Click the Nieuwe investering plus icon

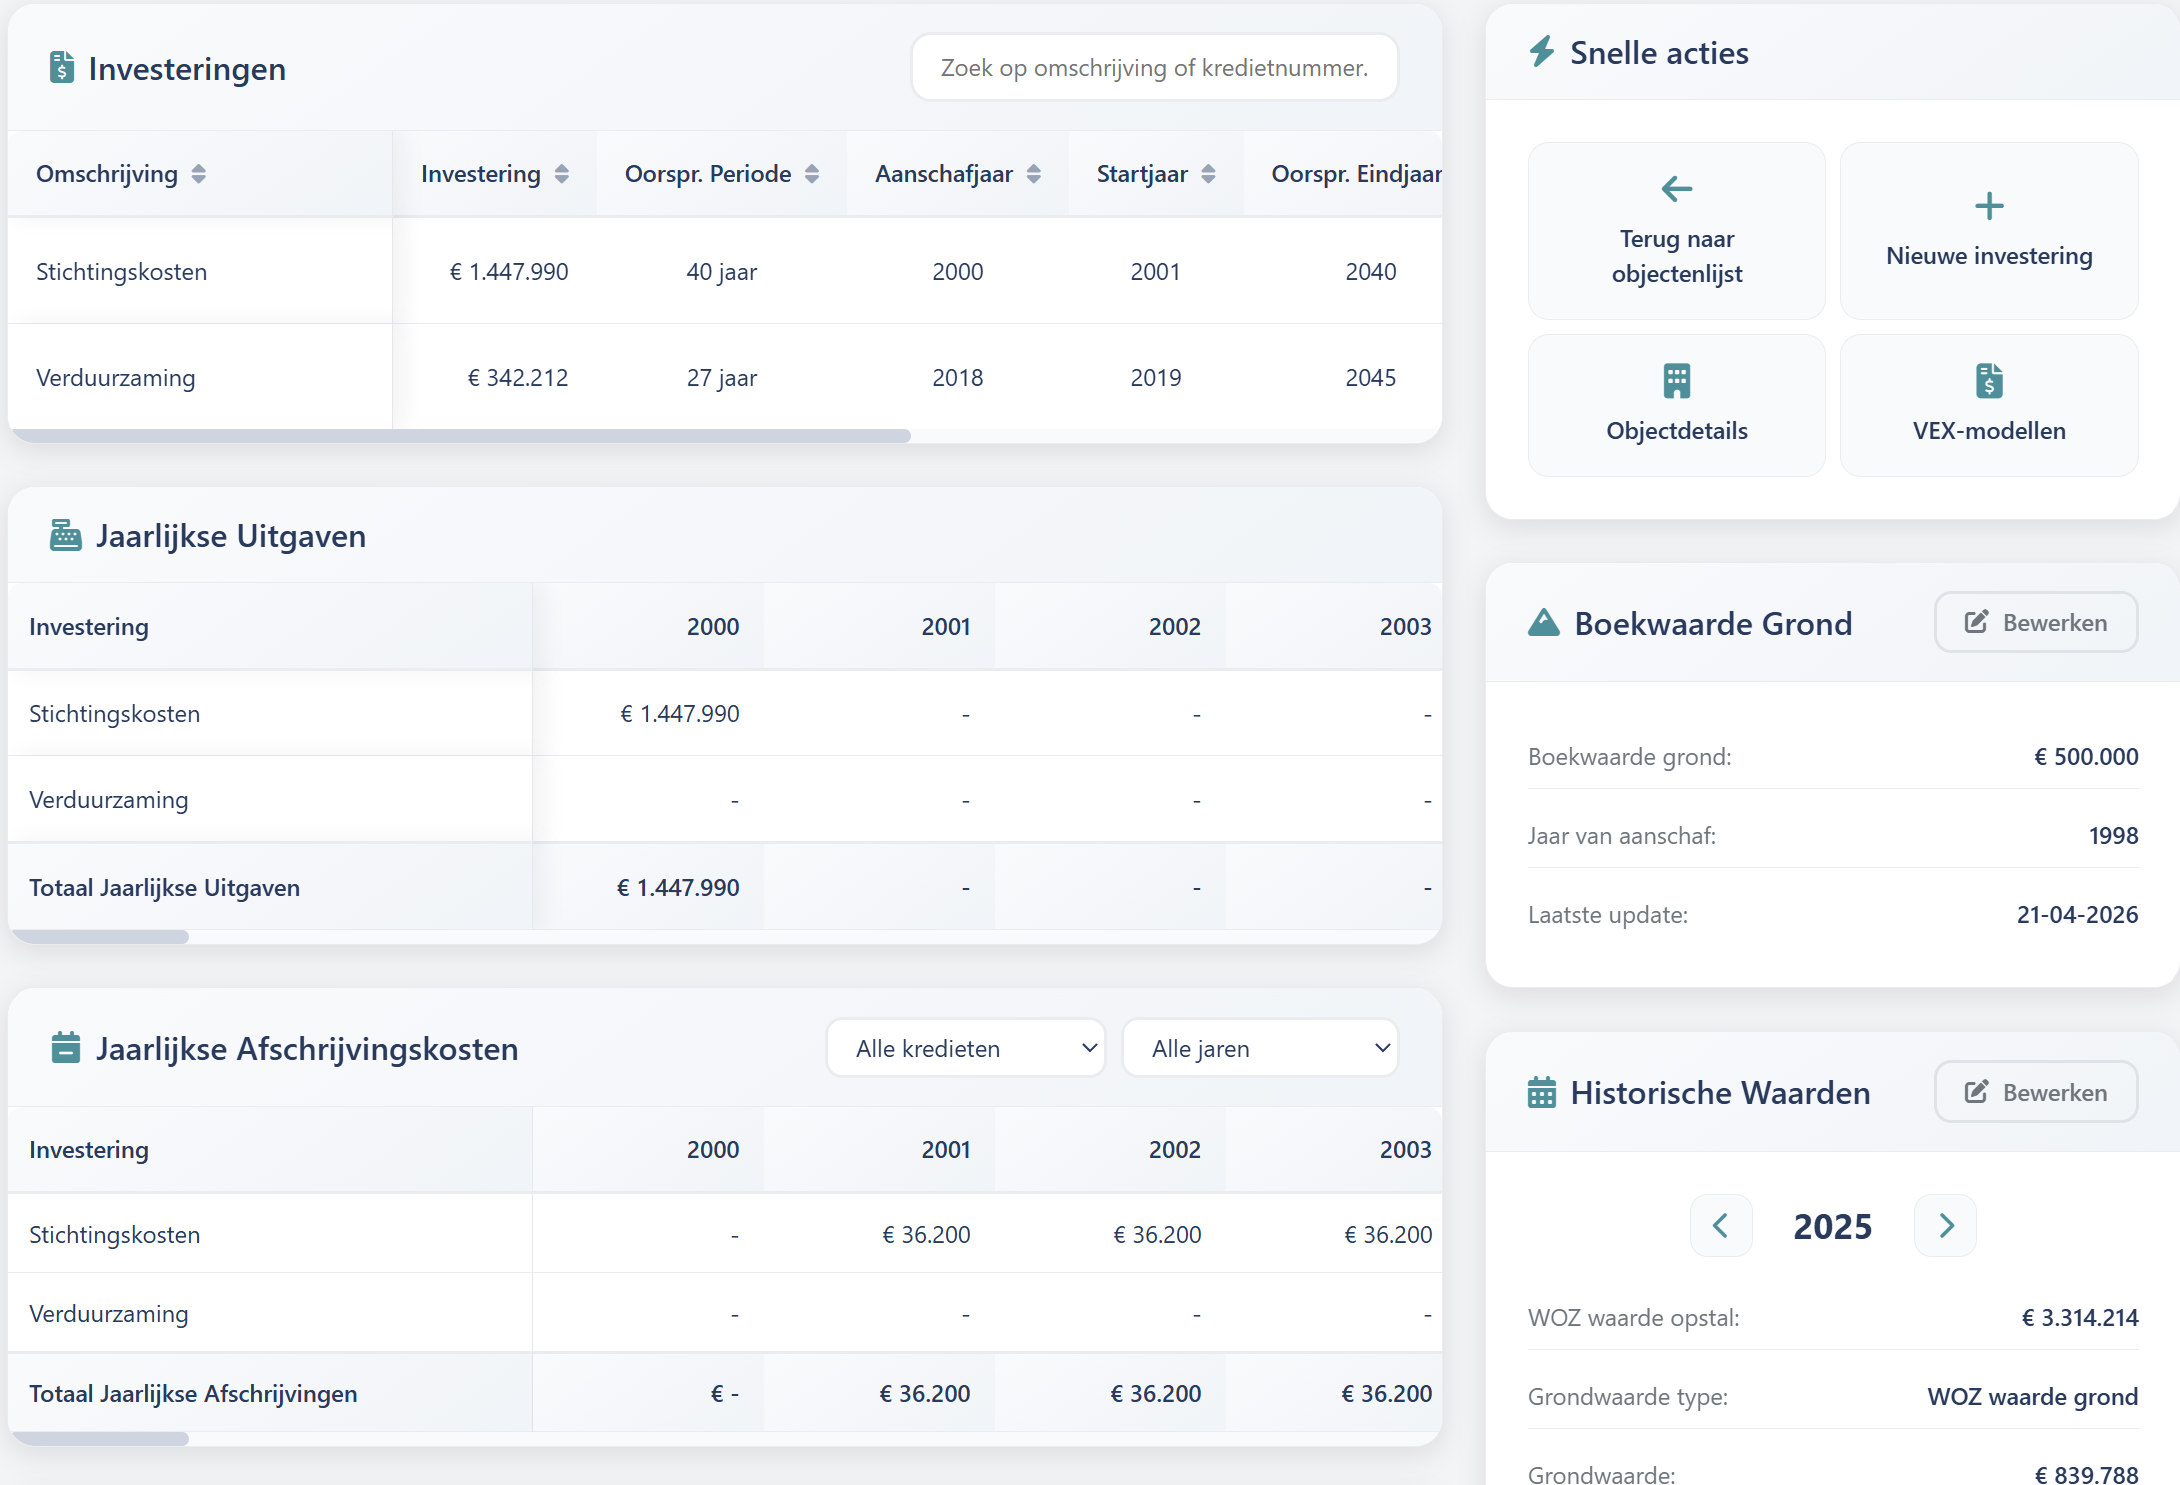coord(1988,206)
